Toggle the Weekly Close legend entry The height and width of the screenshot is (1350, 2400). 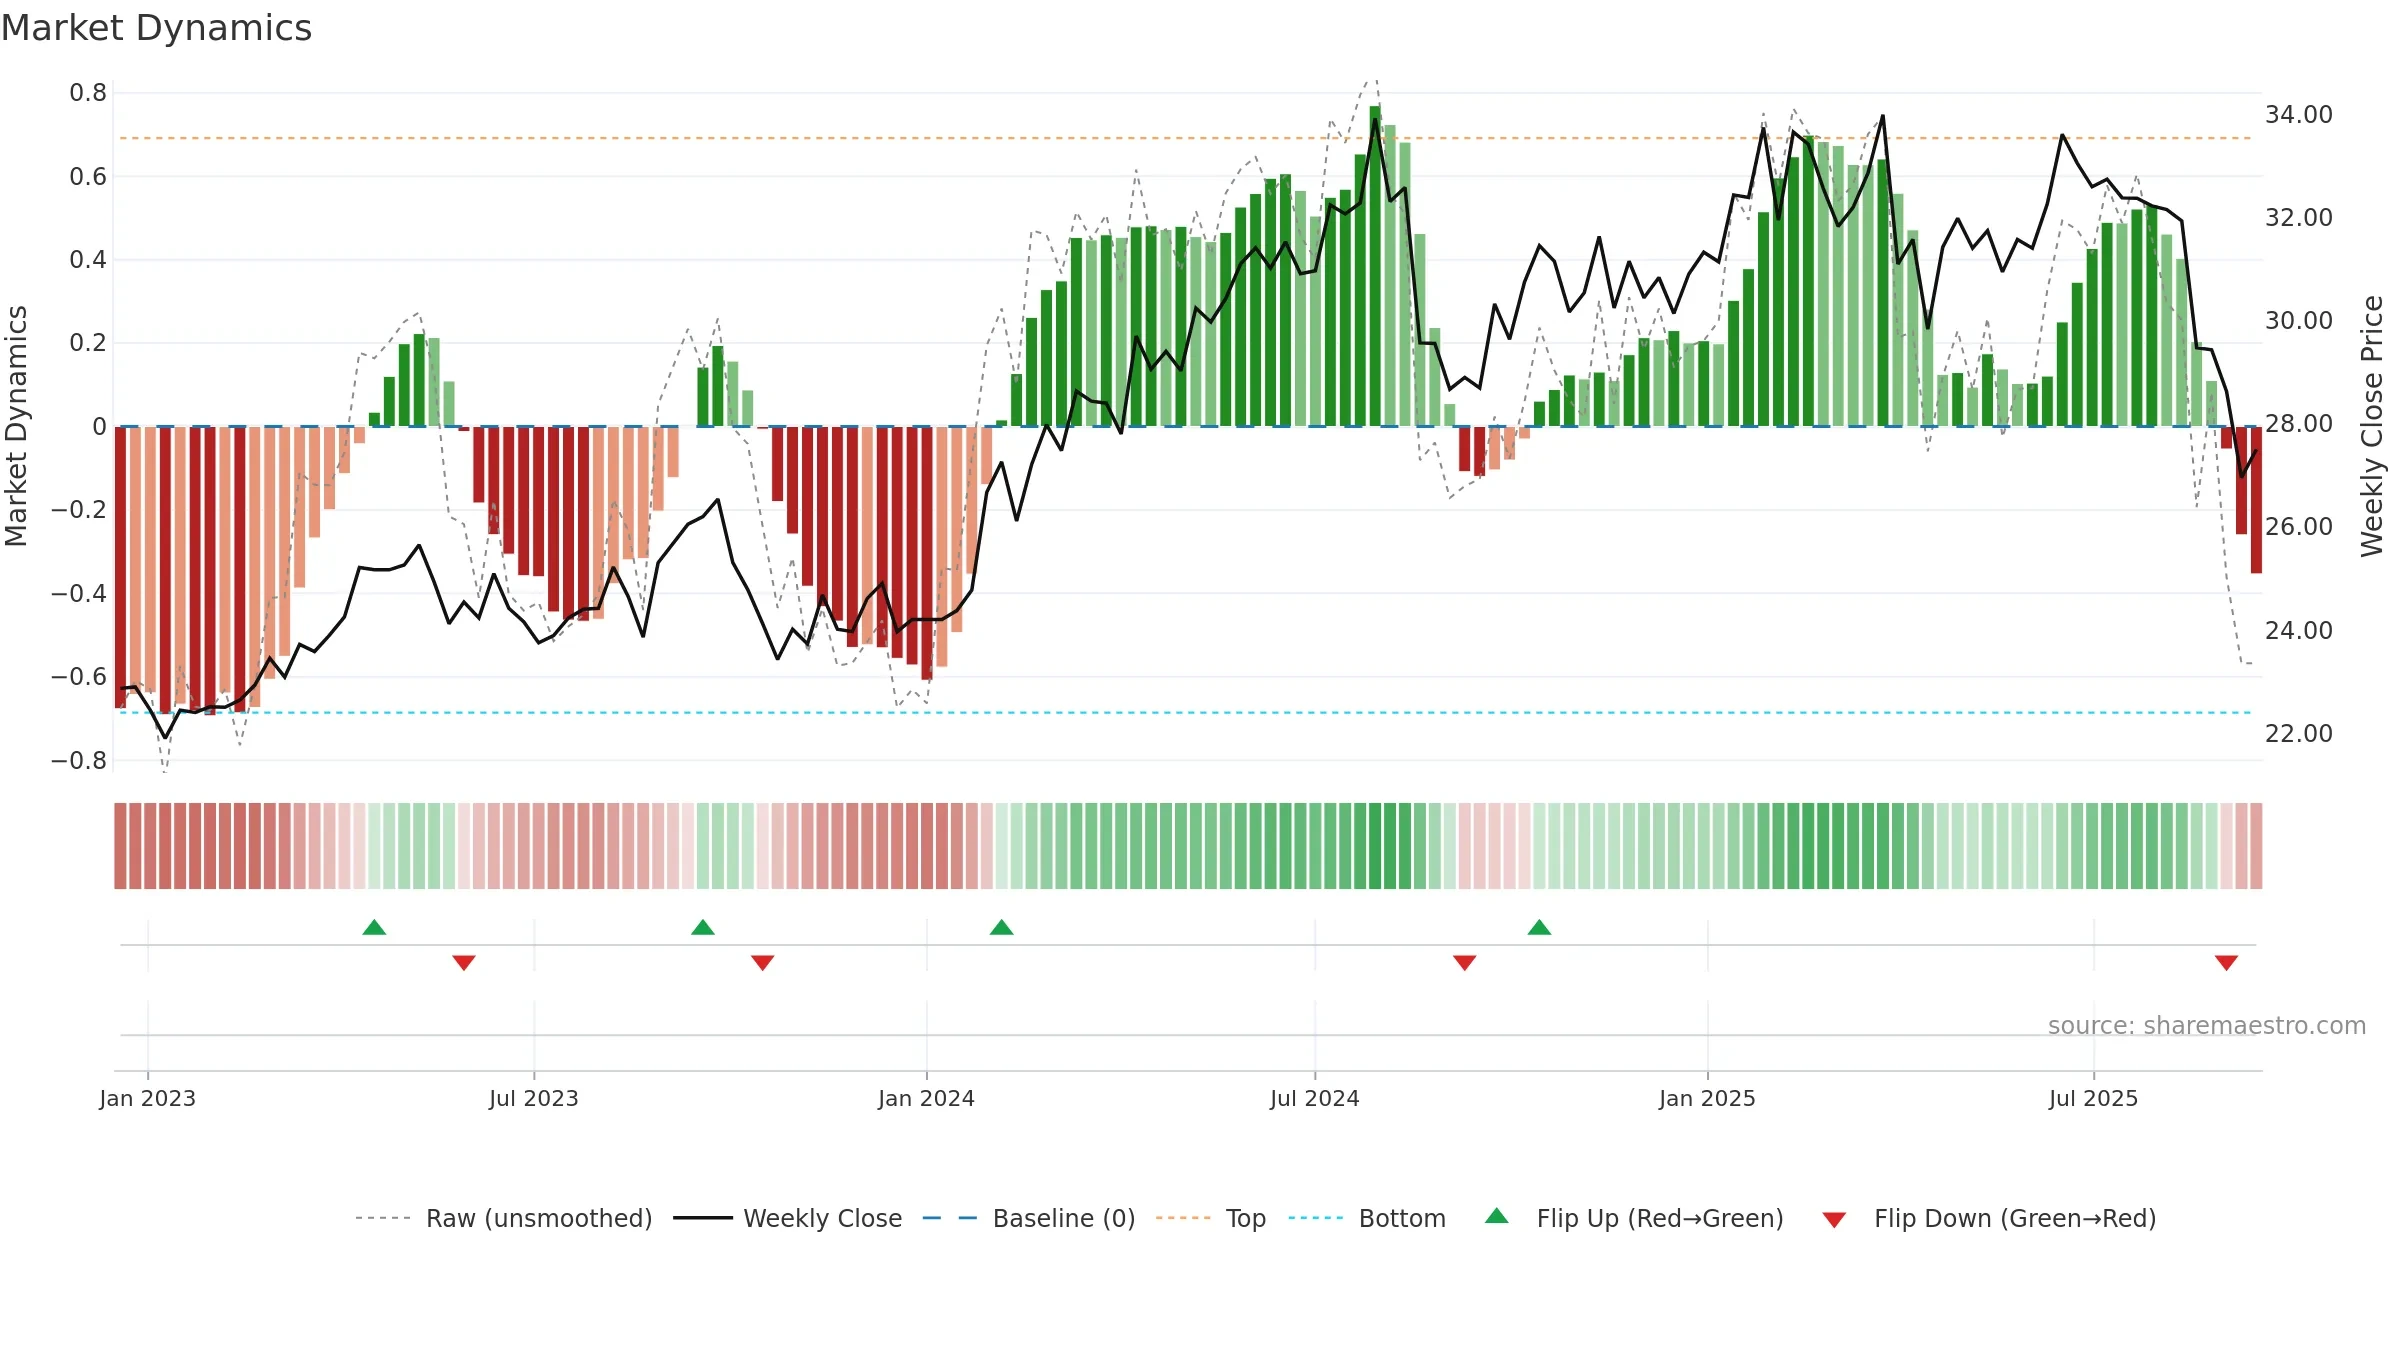(x=787, y=1218)
